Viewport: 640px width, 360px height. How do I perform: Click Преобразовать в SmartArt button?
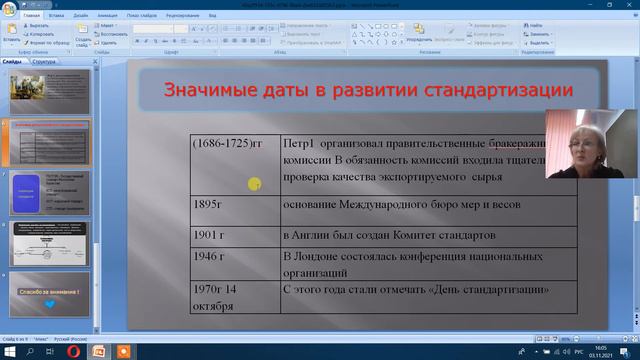pyautogui.click(x=311, y=42)
